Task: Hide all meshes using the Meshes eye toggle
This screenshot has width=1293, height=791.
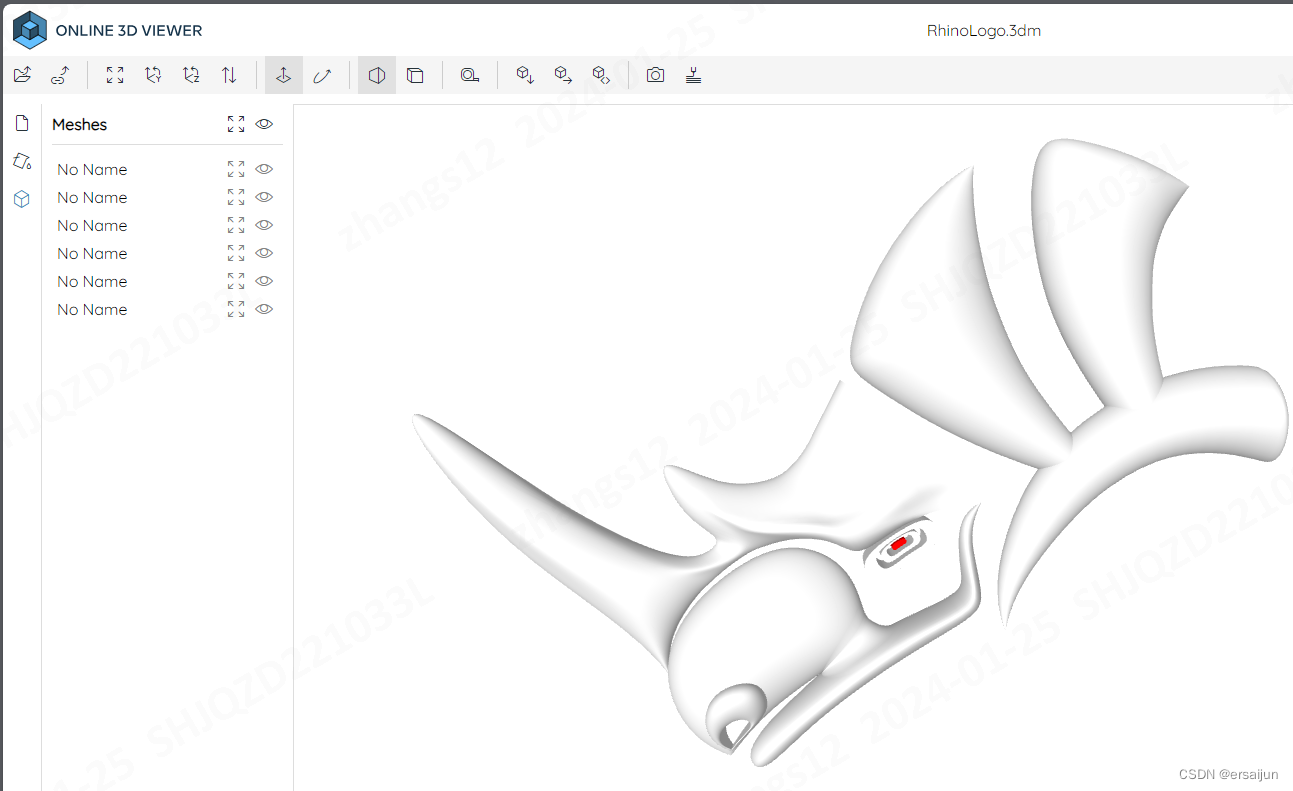Action: [263, 124]
